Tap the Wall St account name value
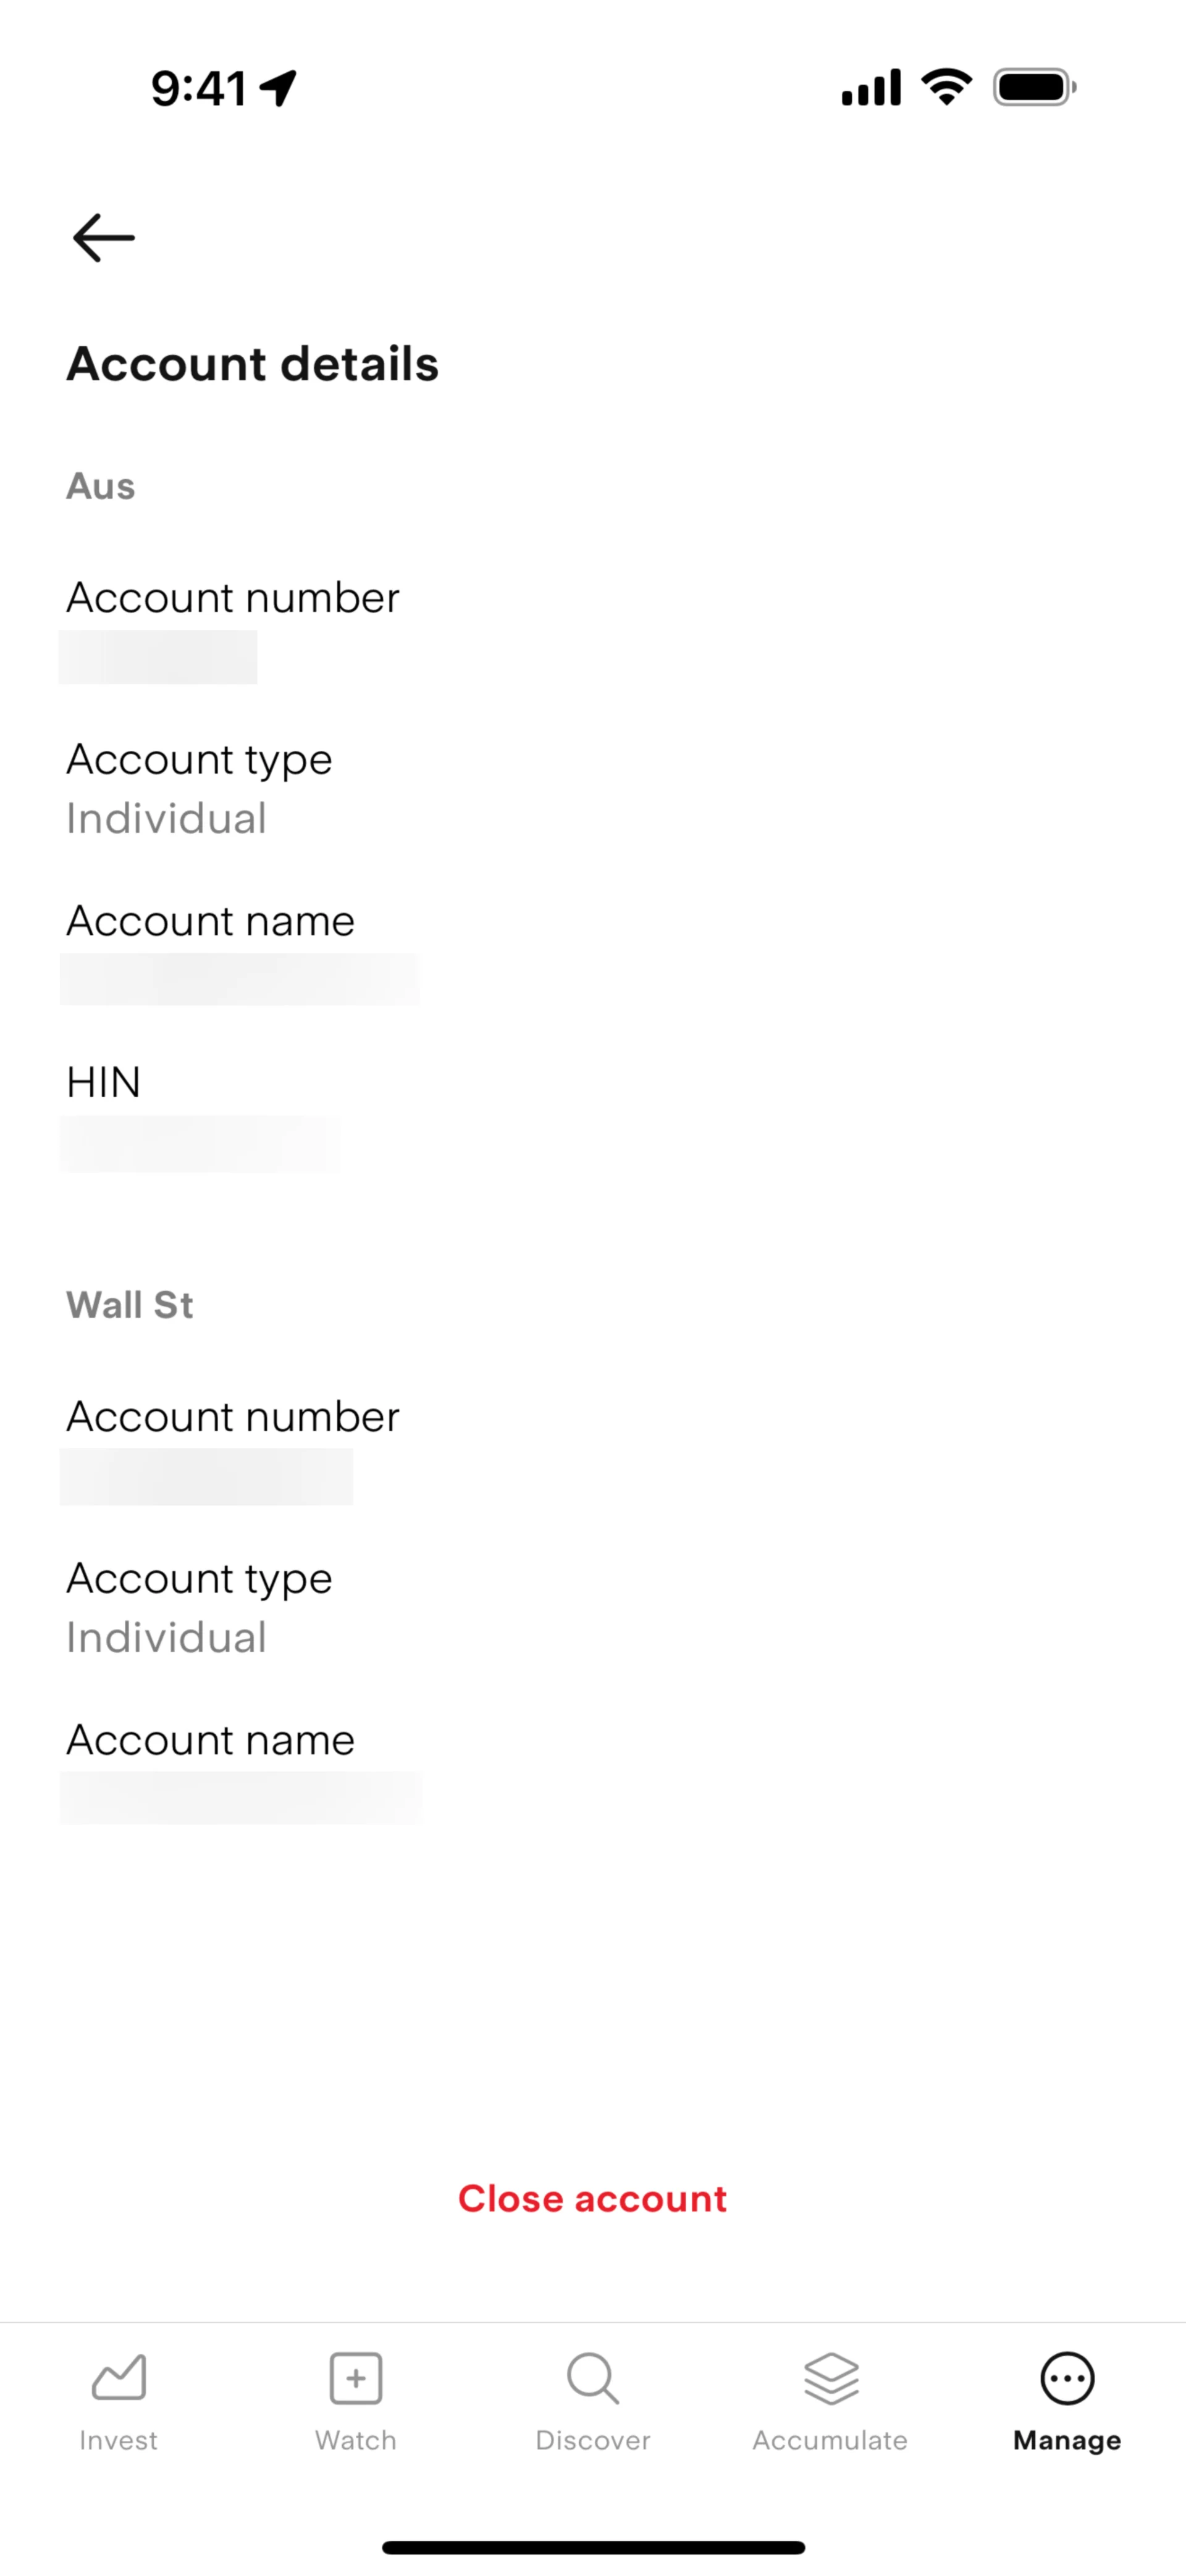The height and width of the screenshot is (2576, 1186). [x=241, y=1798]
